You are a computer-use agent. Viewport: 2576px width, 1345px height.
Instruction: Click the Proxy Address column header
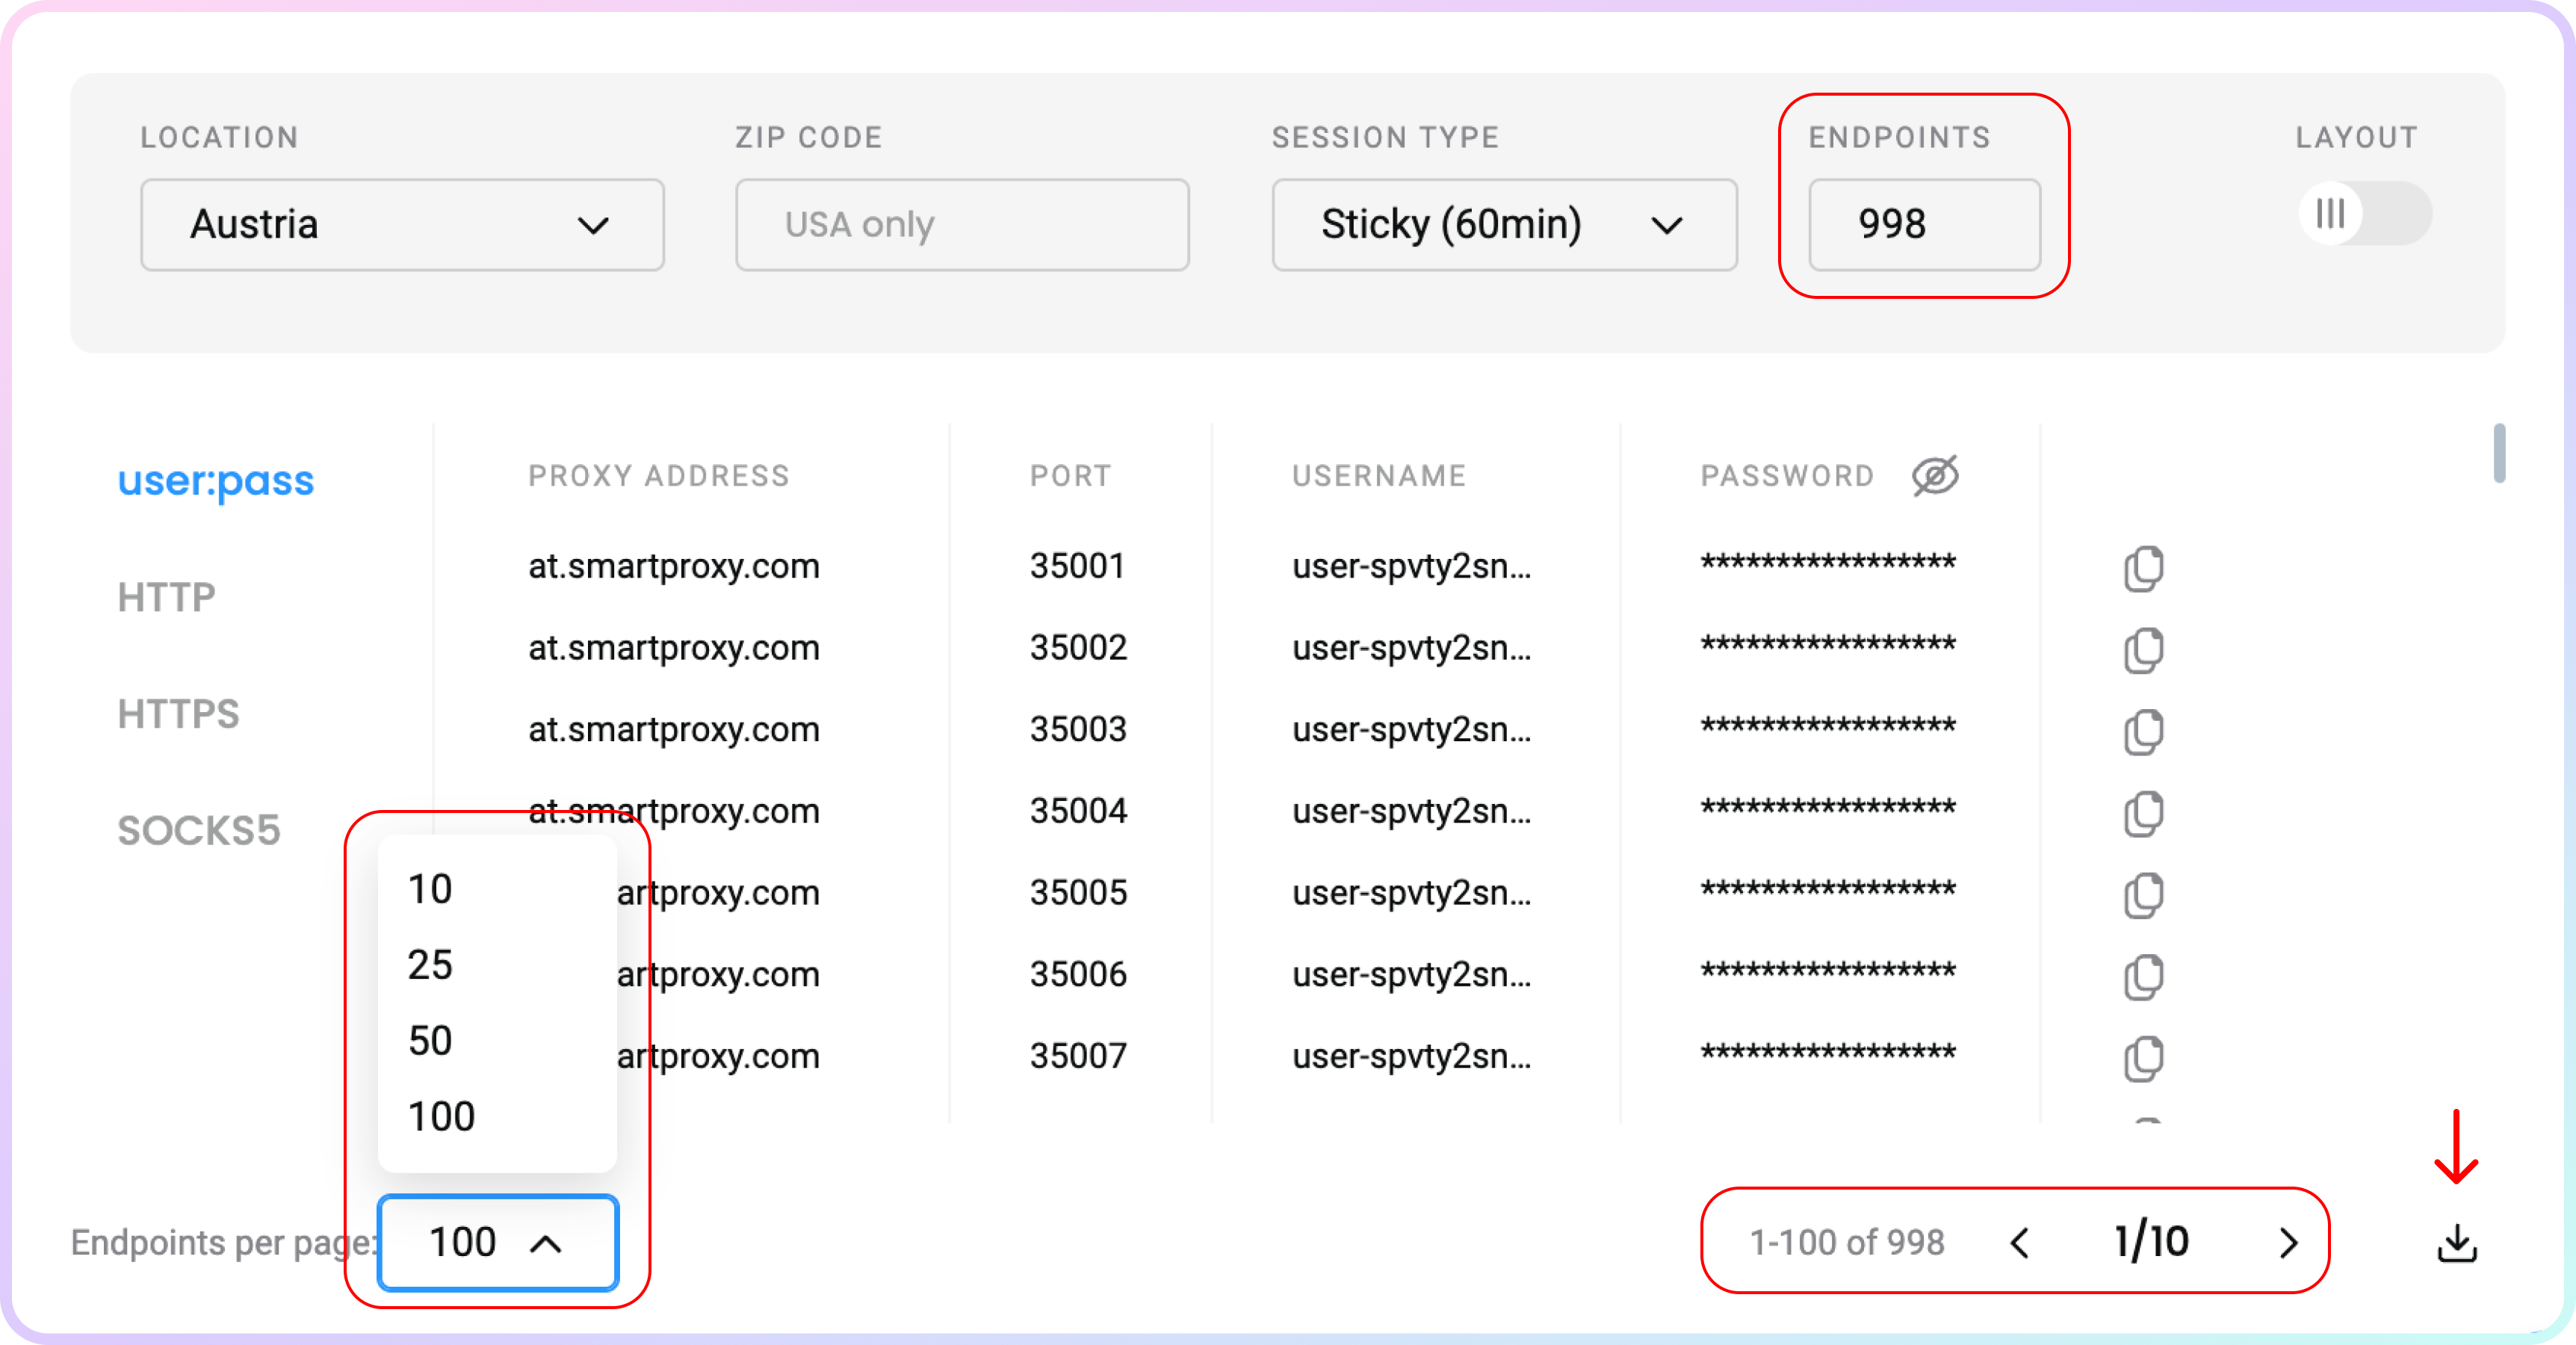tap(659, 476)
